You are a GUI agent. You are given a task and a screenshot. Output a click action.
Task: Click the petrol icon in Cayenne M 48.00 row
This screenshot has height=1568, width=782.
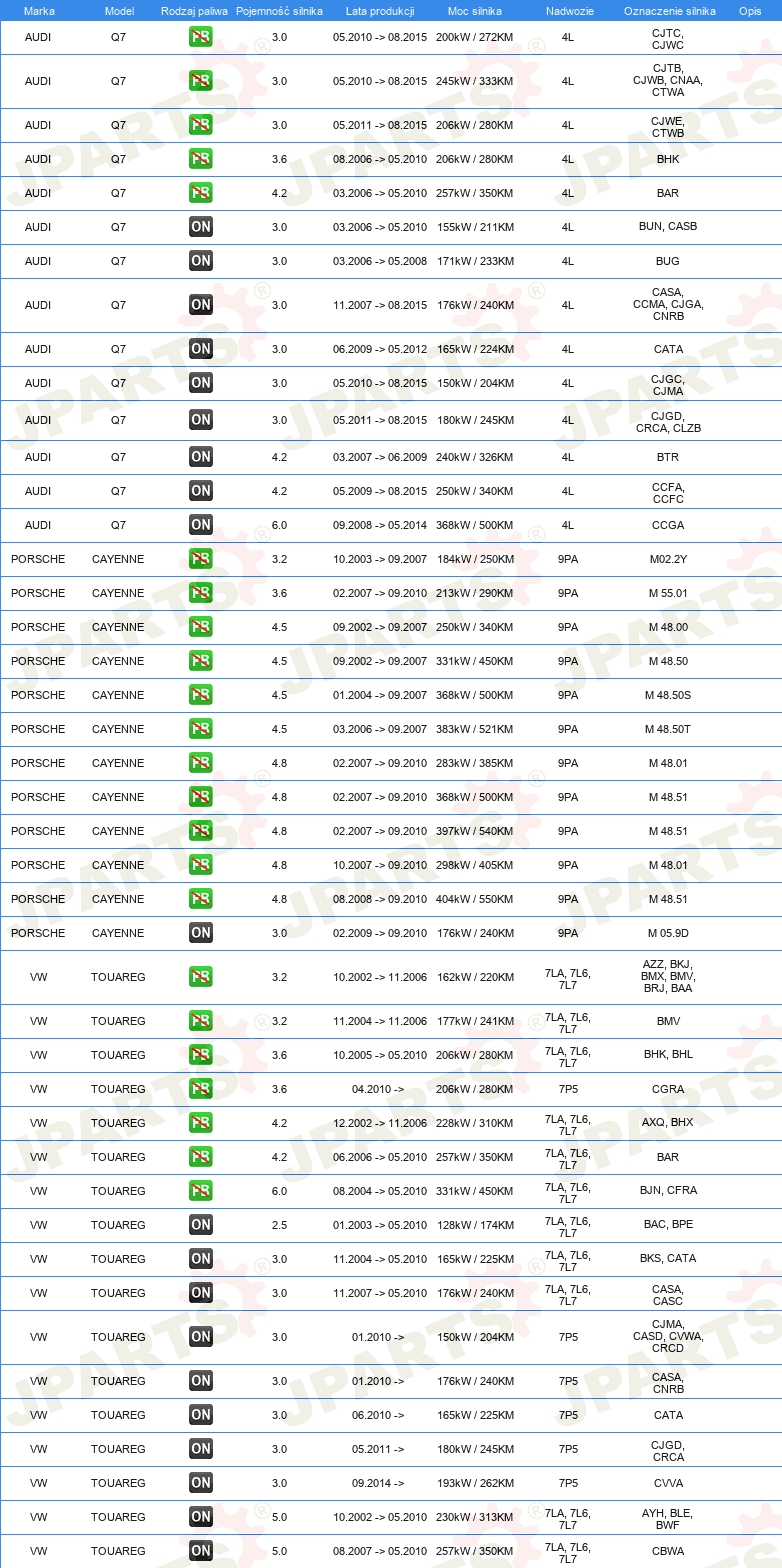point(201,627)
